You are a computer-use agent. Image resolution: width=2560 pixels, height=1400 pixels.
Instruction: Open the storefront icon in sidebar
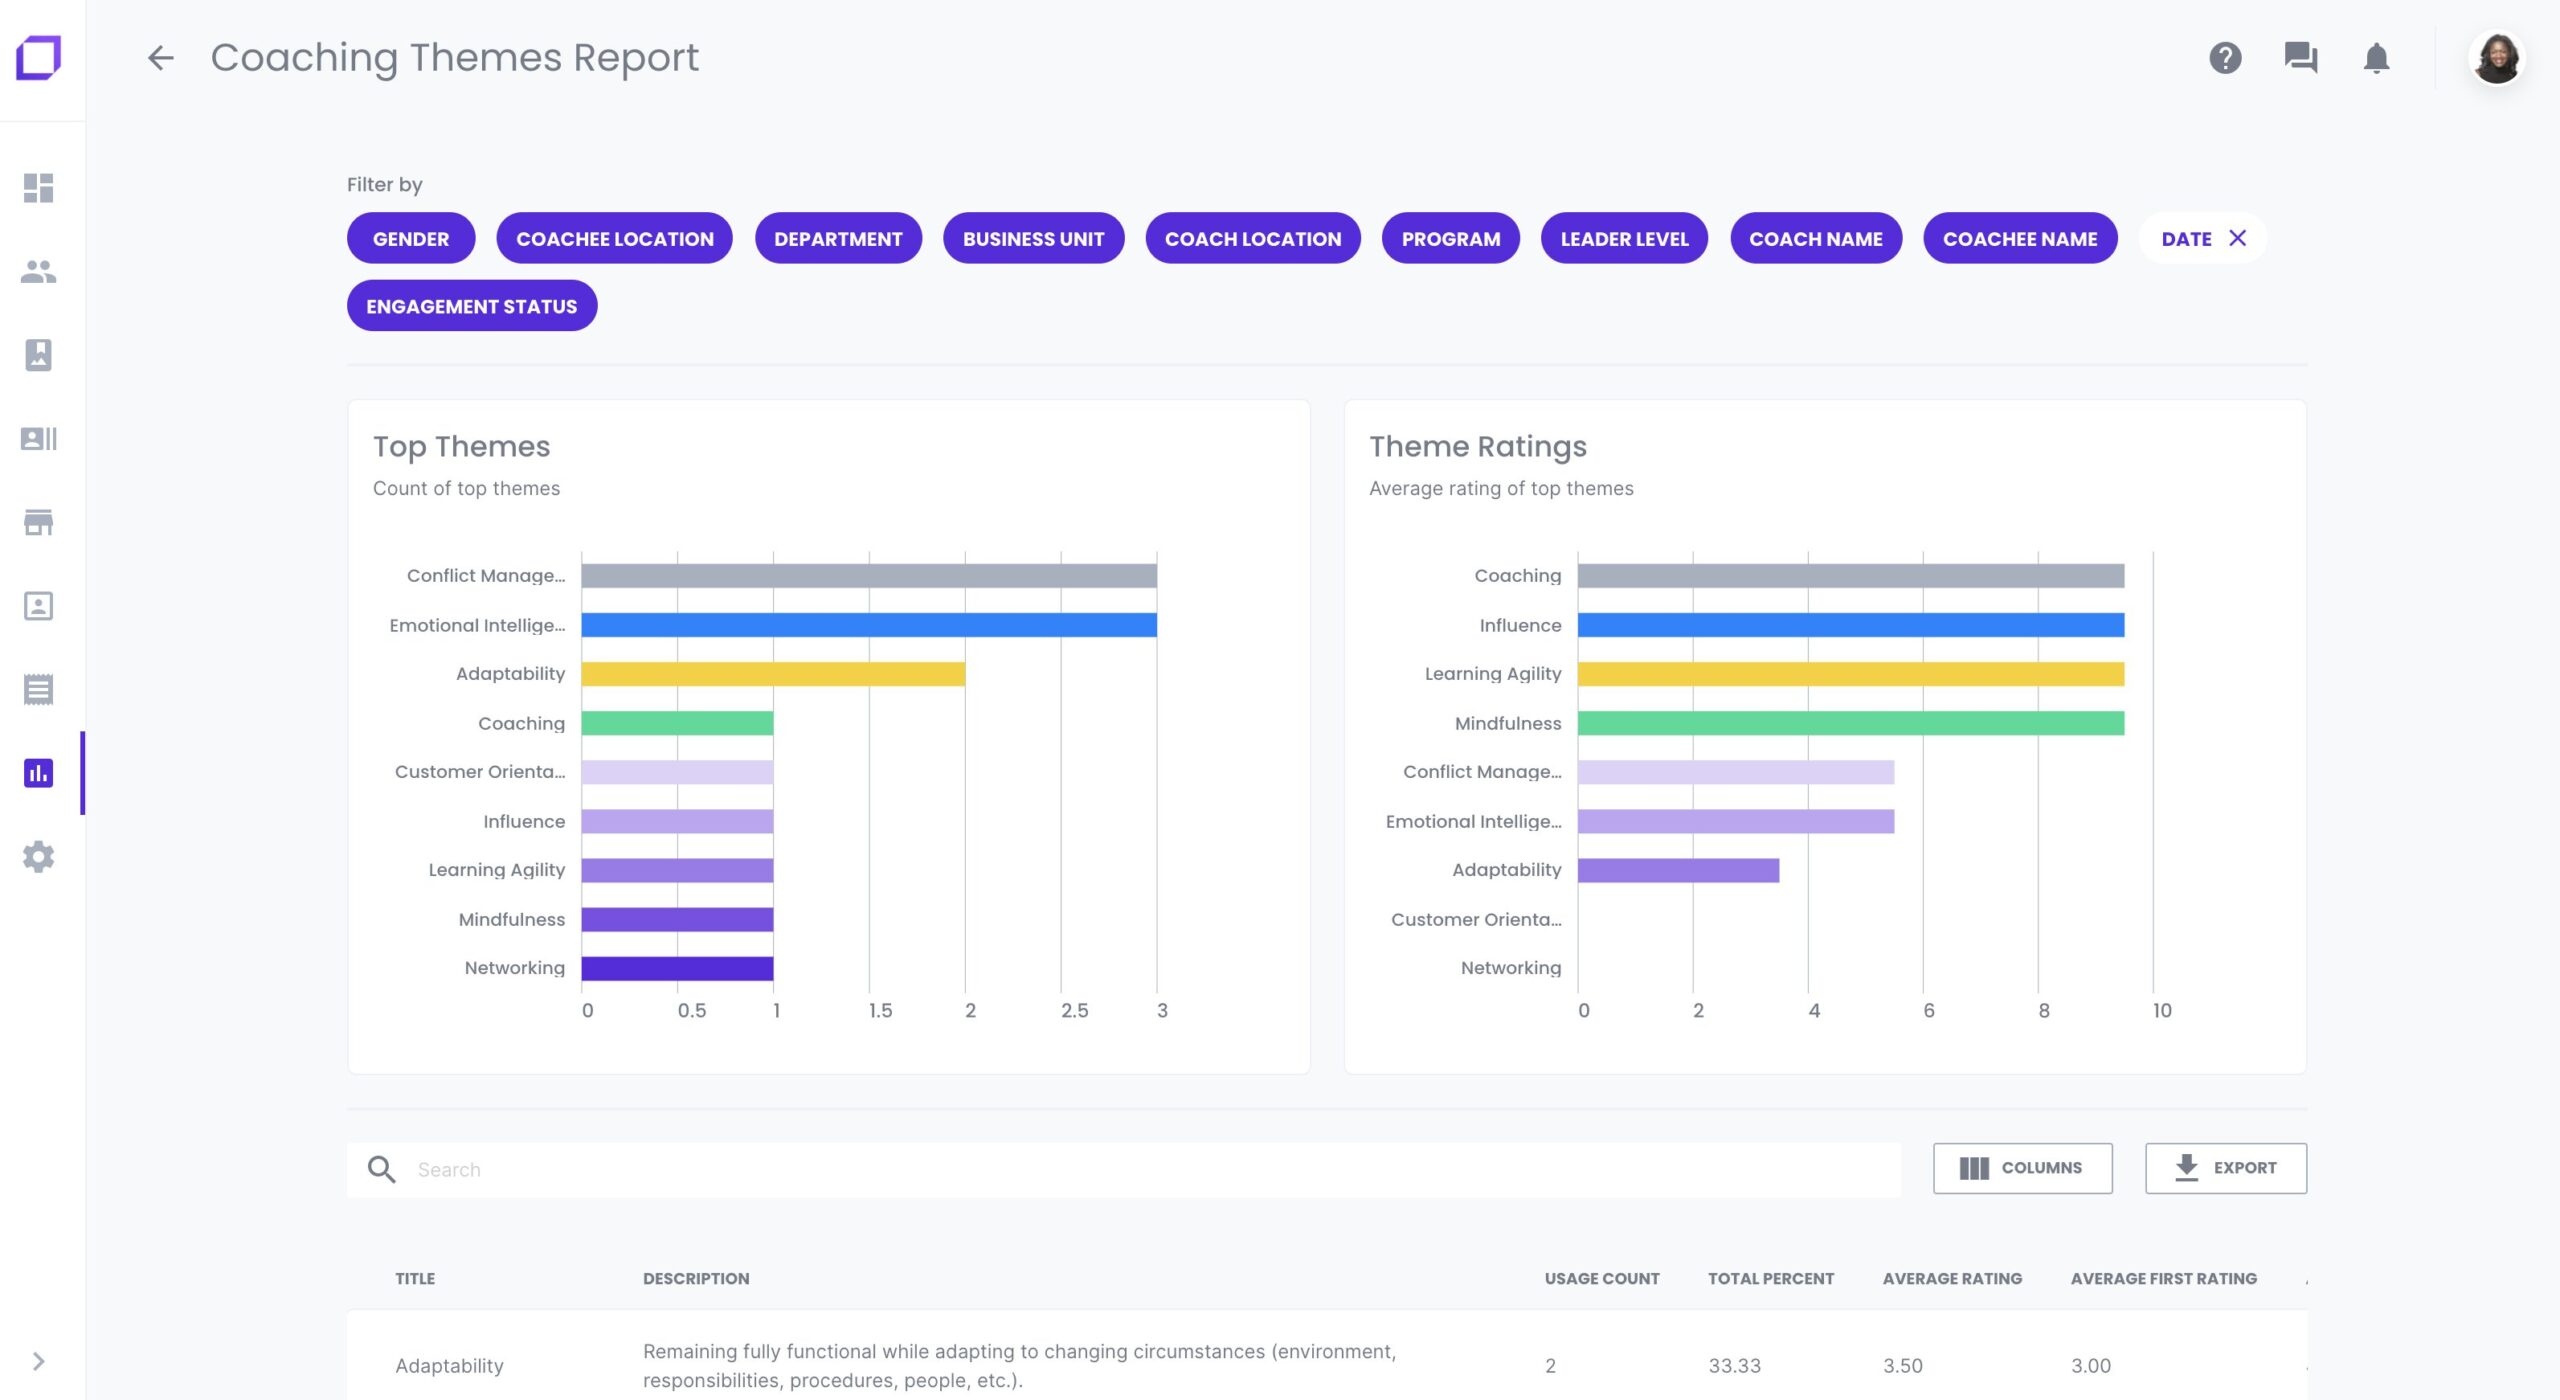click(38, 522)
